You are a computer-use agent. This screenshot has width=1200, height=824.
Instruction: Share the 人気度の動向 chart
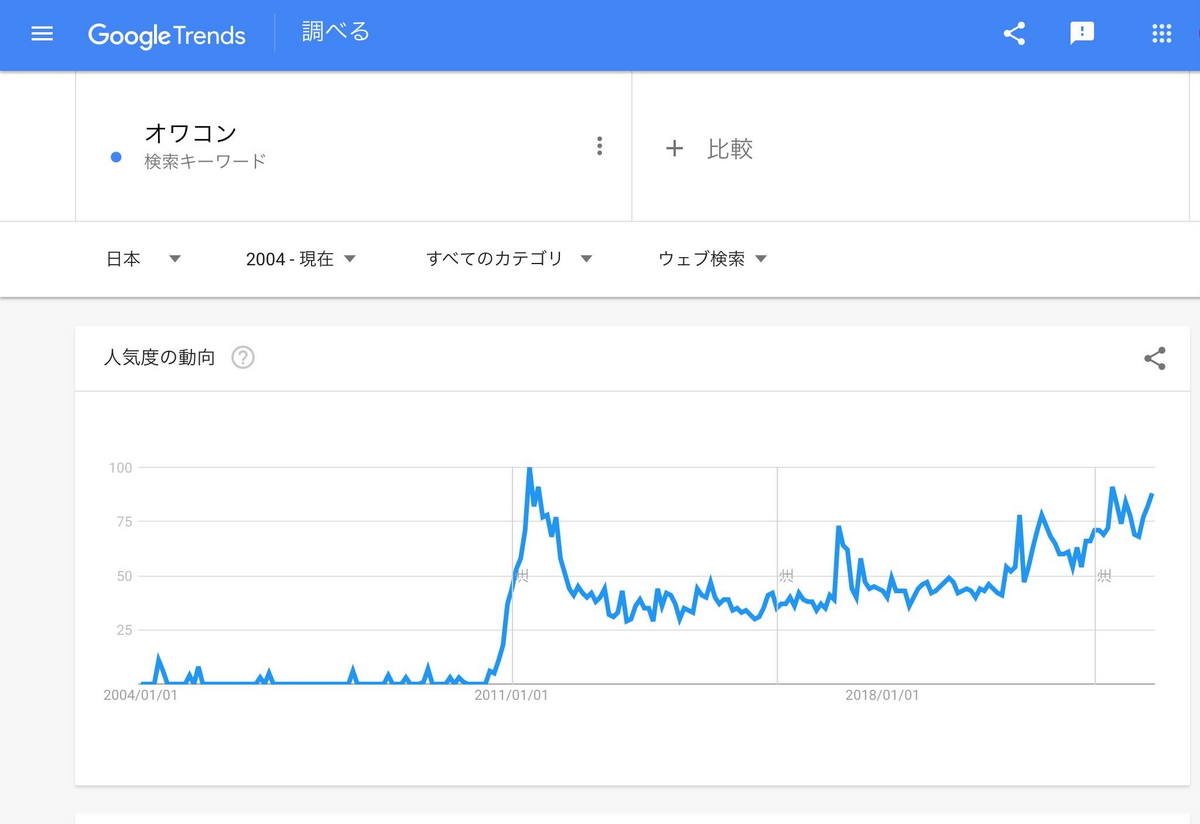tap(1155, 358)
